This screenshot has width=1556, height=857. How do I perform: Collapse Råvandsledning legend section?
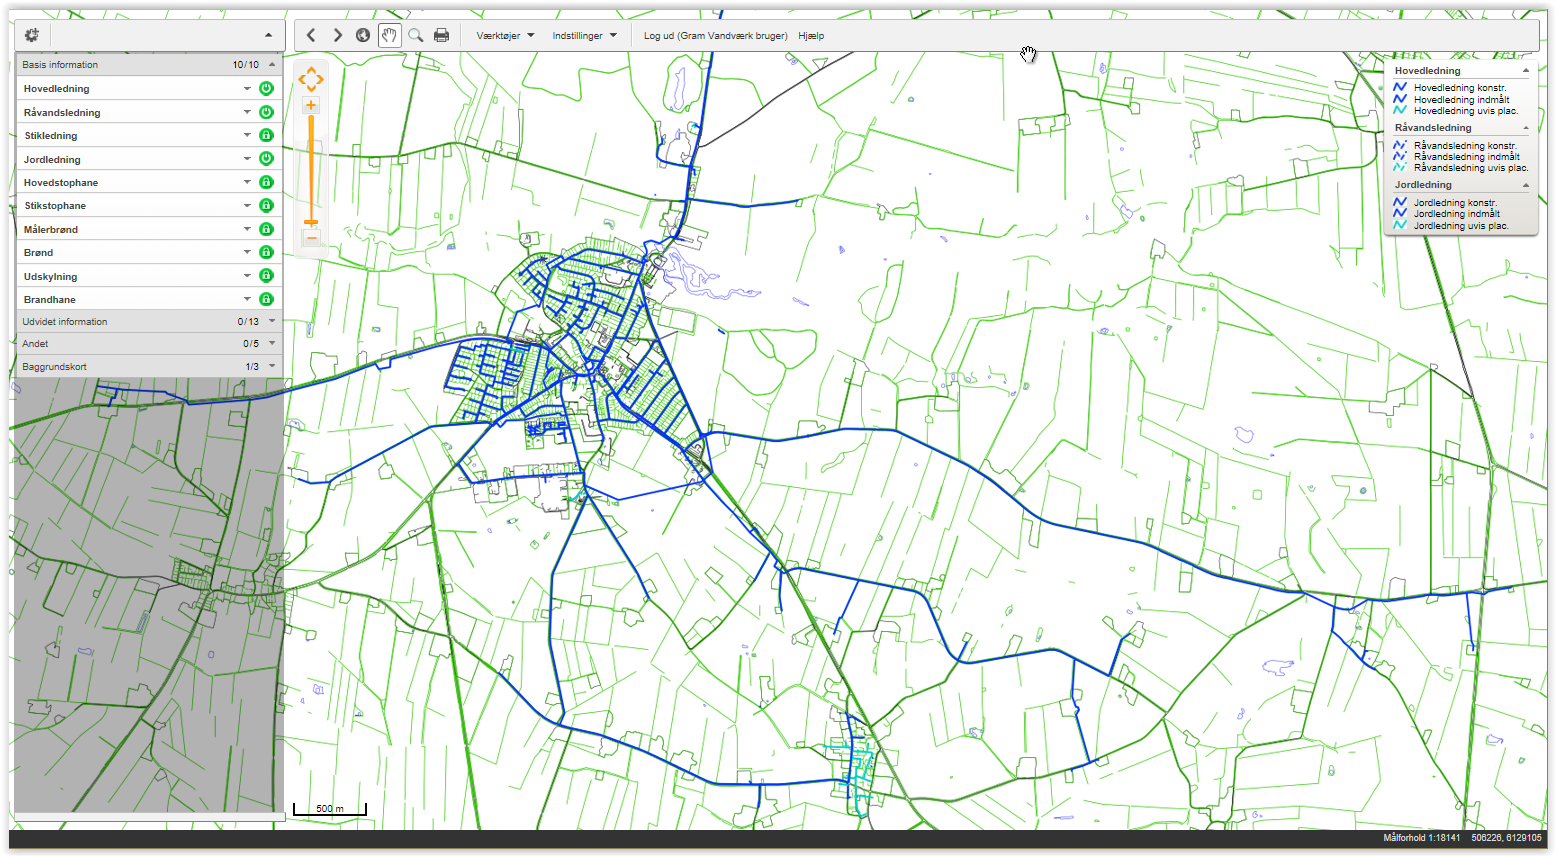[1526, 128]
